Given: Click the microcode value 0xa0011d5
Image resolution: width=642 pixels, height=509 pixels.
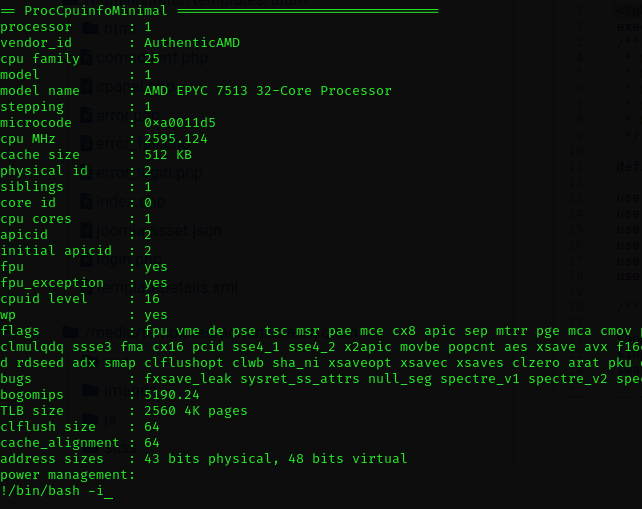Looking at the screenshot, I should [x=180, y=123].
